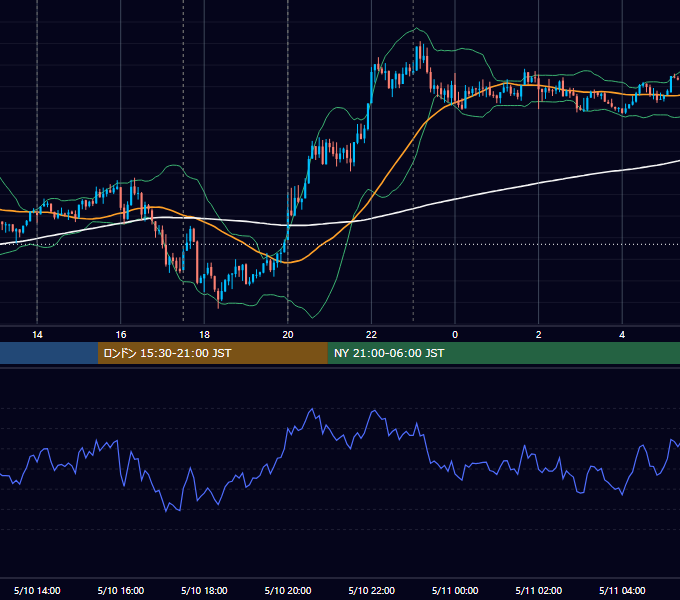Viewport: 680px width, 600px height.
Task: Click the 18 hour label on time axis
Action: [204, 335]
